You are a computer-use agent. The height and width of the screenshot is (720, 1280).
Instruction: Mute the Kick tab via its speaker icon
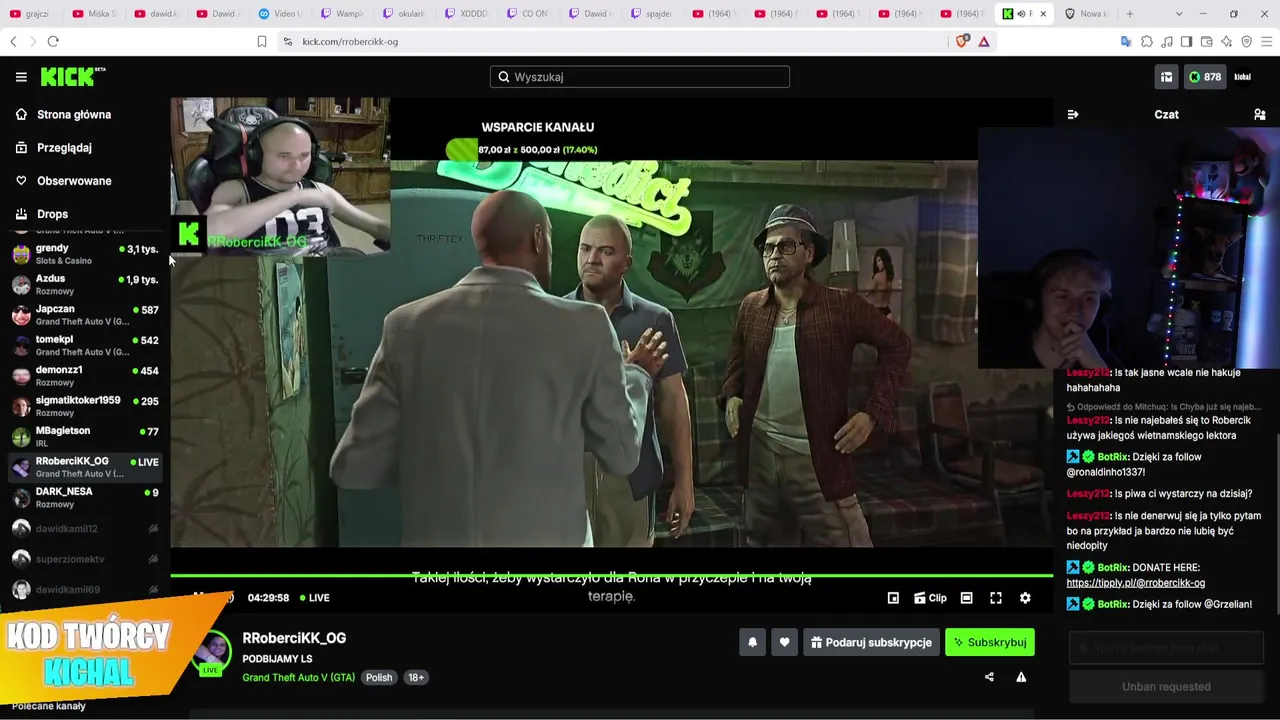pyautogui.click(x=1021, y=14)
